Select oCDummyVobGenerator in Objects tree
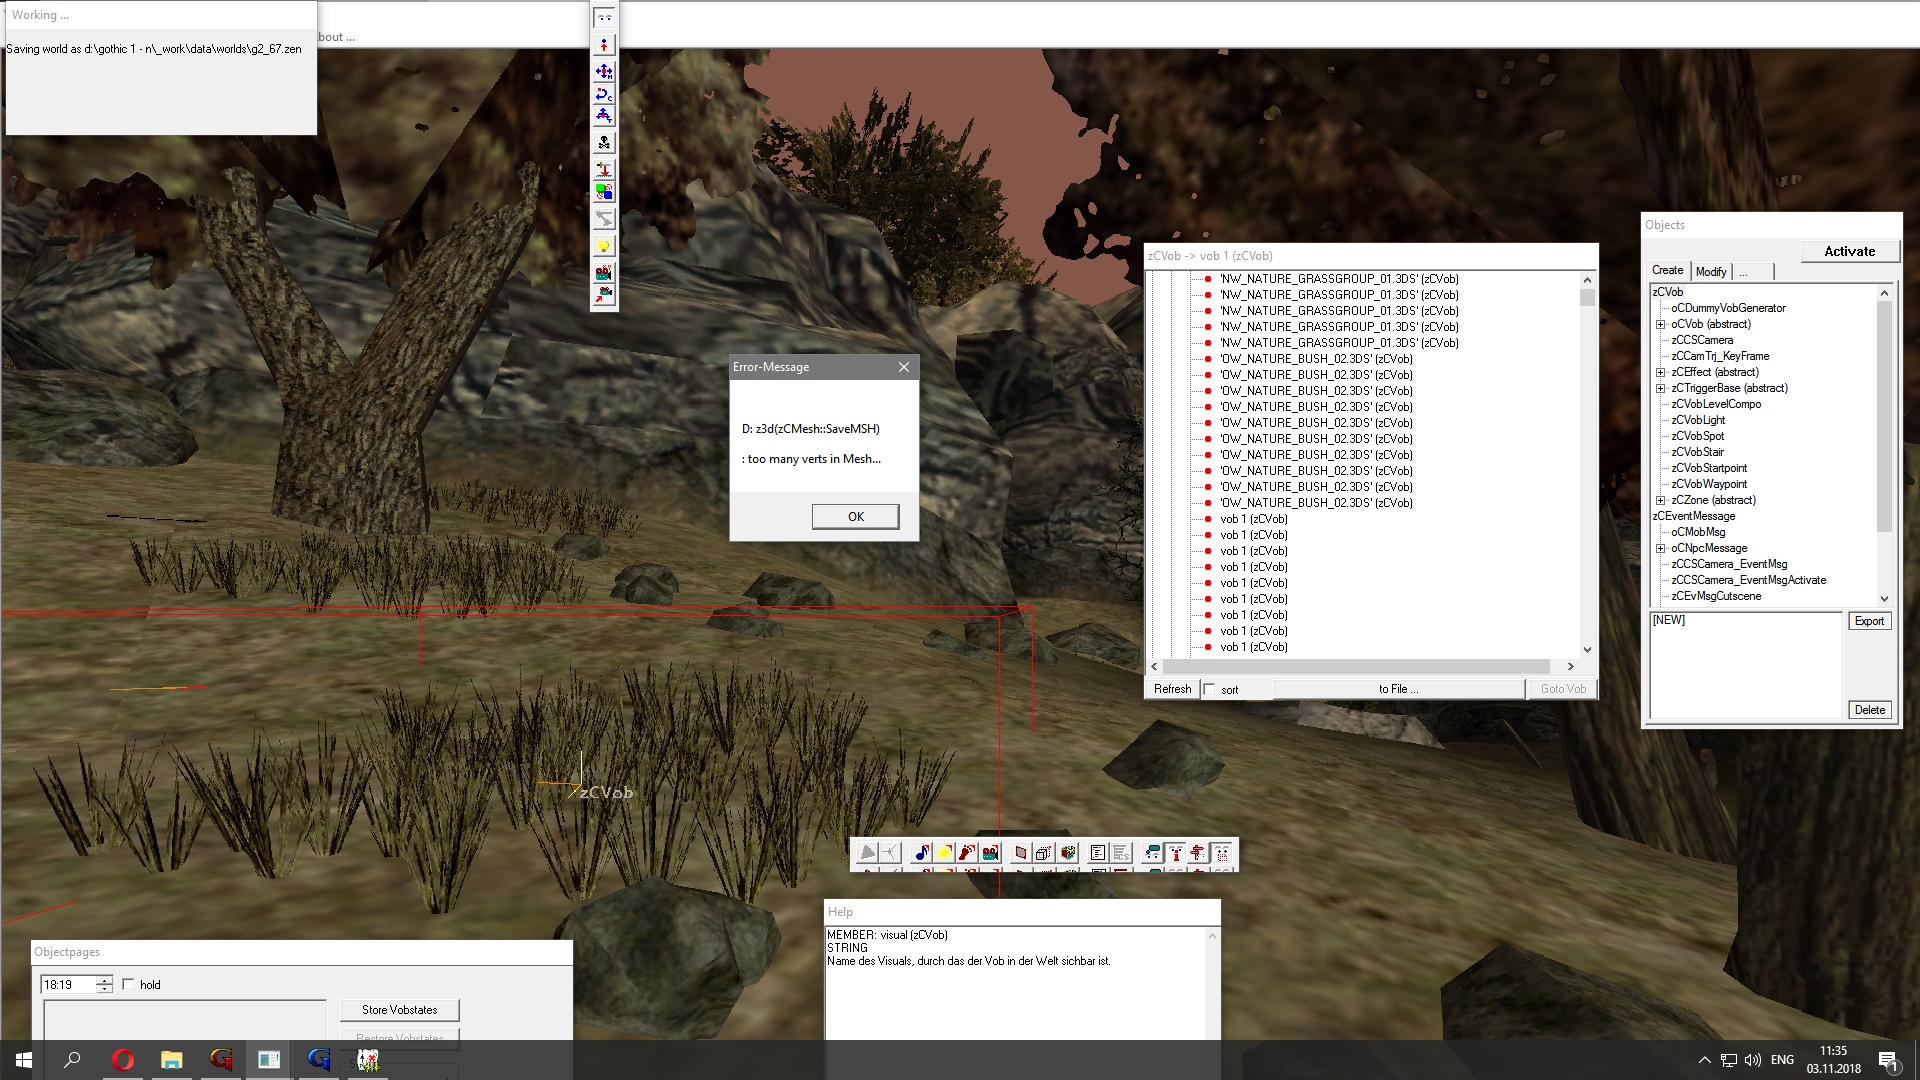The width and height of the screenshot is (1920, 1080). click(x=1728, y=308)
